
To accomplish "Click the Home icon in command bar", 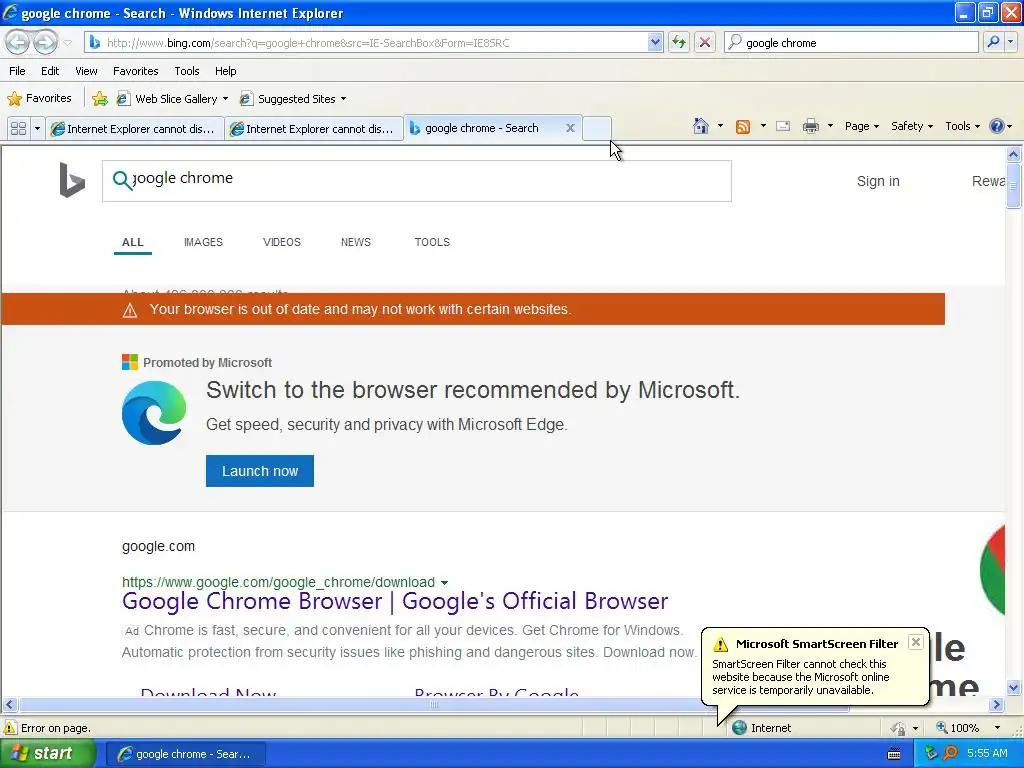I will pos(701,126).
